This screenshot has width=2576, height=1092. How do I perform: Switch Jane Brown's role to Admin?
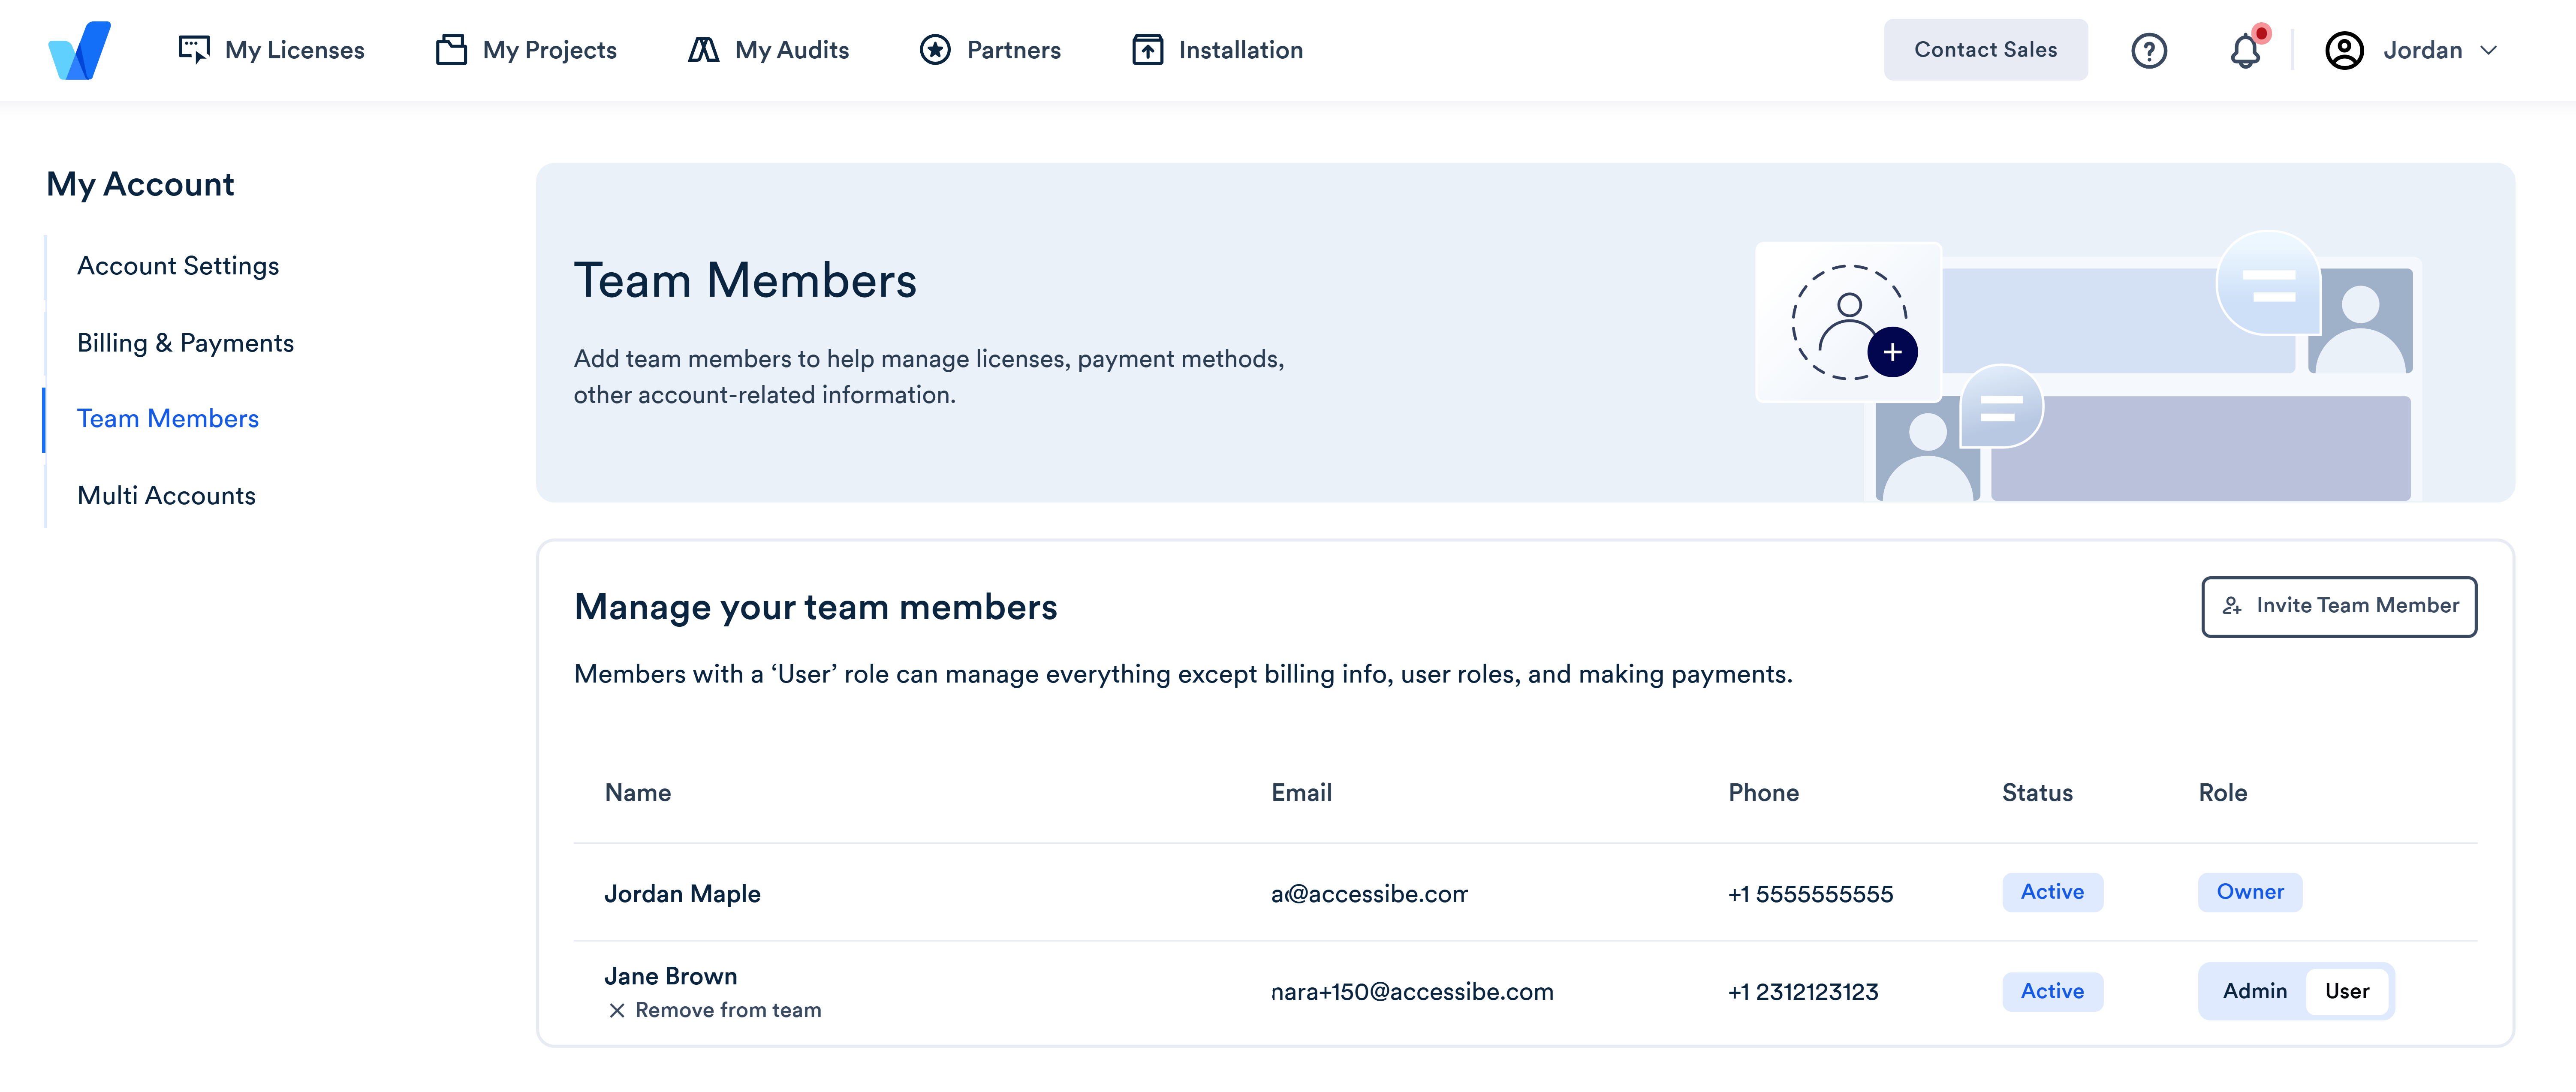tap(2254, 991)
